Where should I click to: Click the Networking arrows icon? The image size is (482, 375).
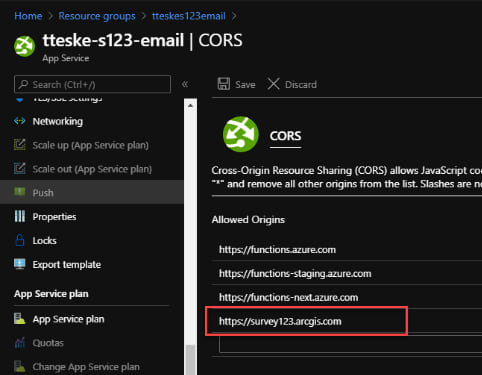(20, 121)
